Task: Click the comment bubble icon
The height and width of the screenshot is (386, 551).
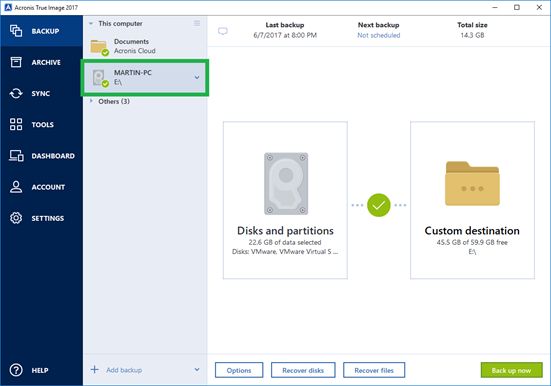Action: tap(223, 31)
